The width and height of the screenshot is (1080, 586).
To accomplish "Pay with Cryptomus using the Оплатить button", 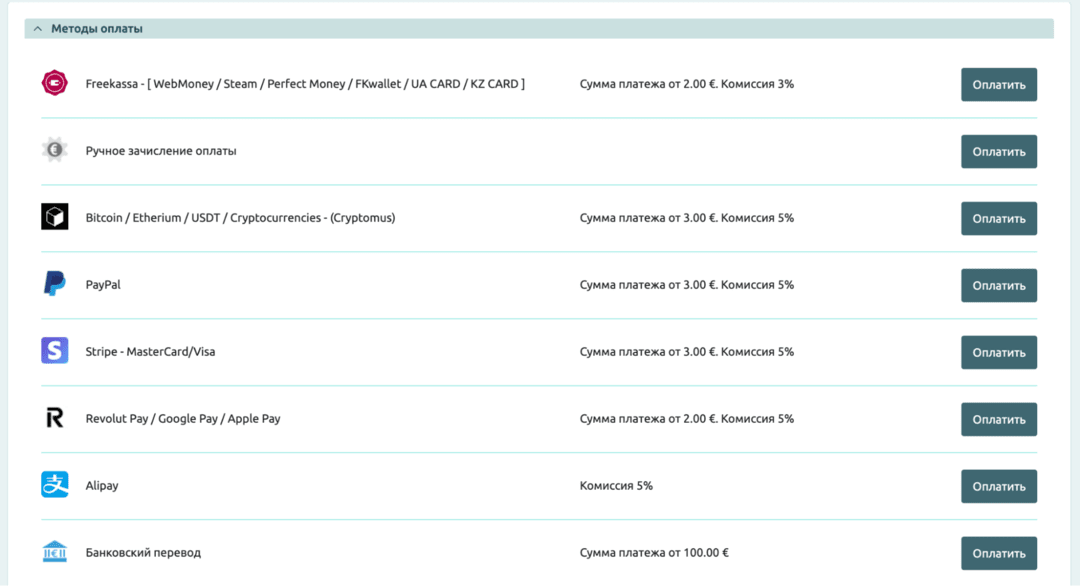I will tap(998, 218).
